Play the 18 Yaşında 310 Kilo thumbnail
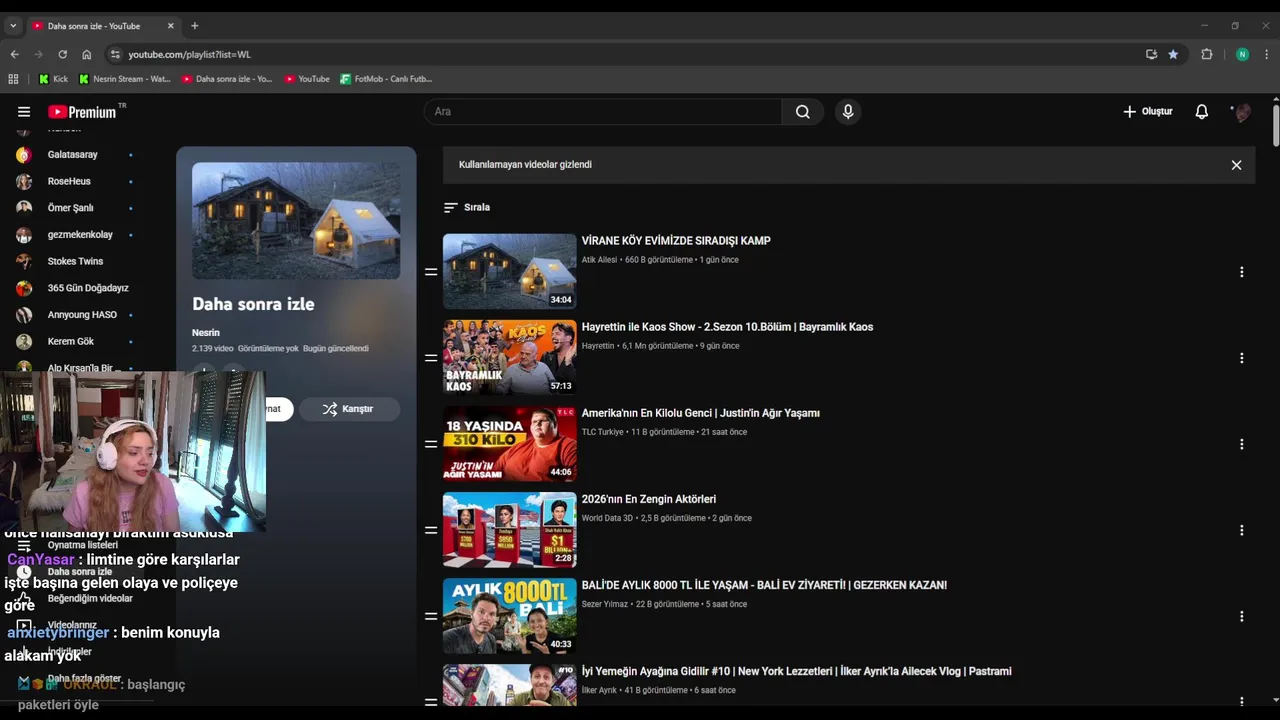 tap(510, 443)
